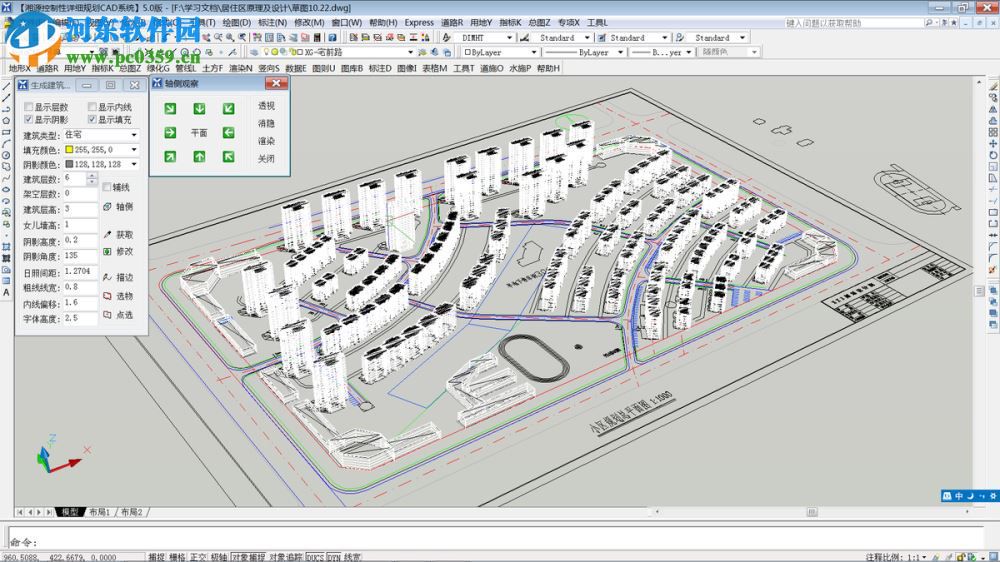Enable the 显示层数 checkbox

coord(29,107)
